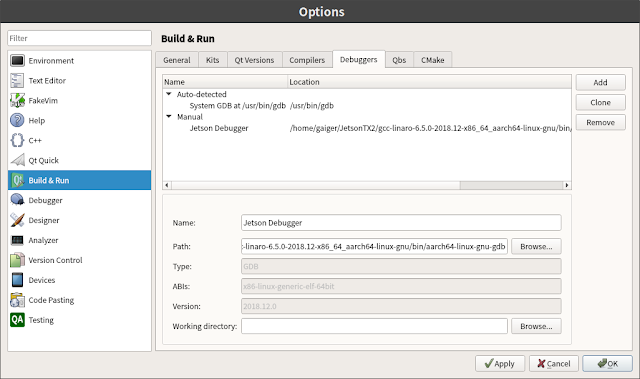Select the Designer pencil icon
Viewport: 640px width, 379px height.
[x=17, y=220]
